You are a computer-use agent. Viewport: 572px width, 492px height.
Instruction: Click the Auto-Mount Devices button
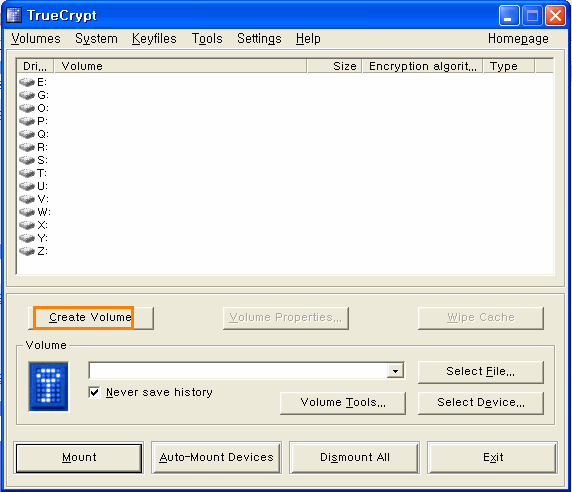[x=216, y=458]
